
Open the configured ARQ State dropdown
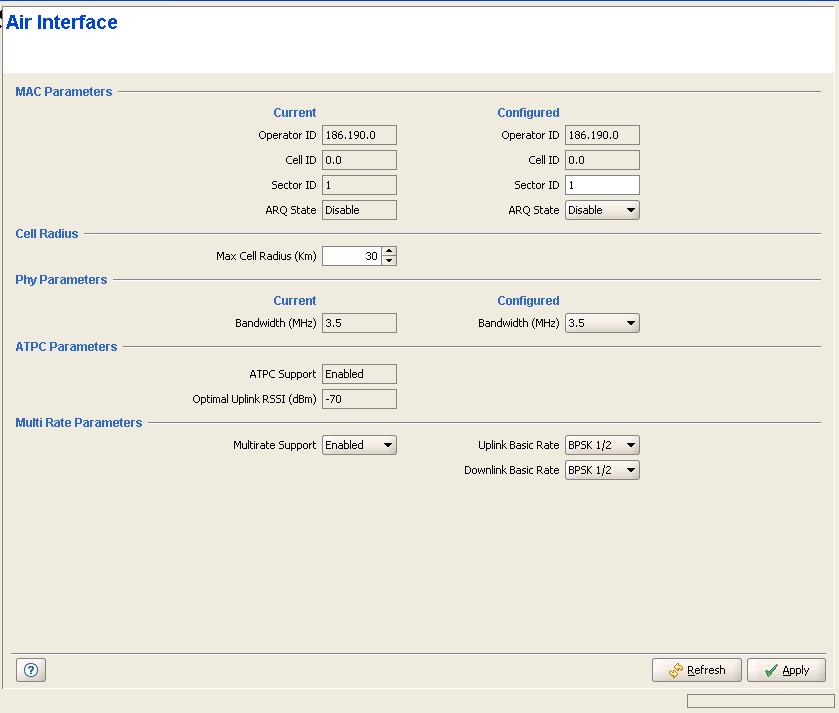pyautogui.click(x=602, y=210)
